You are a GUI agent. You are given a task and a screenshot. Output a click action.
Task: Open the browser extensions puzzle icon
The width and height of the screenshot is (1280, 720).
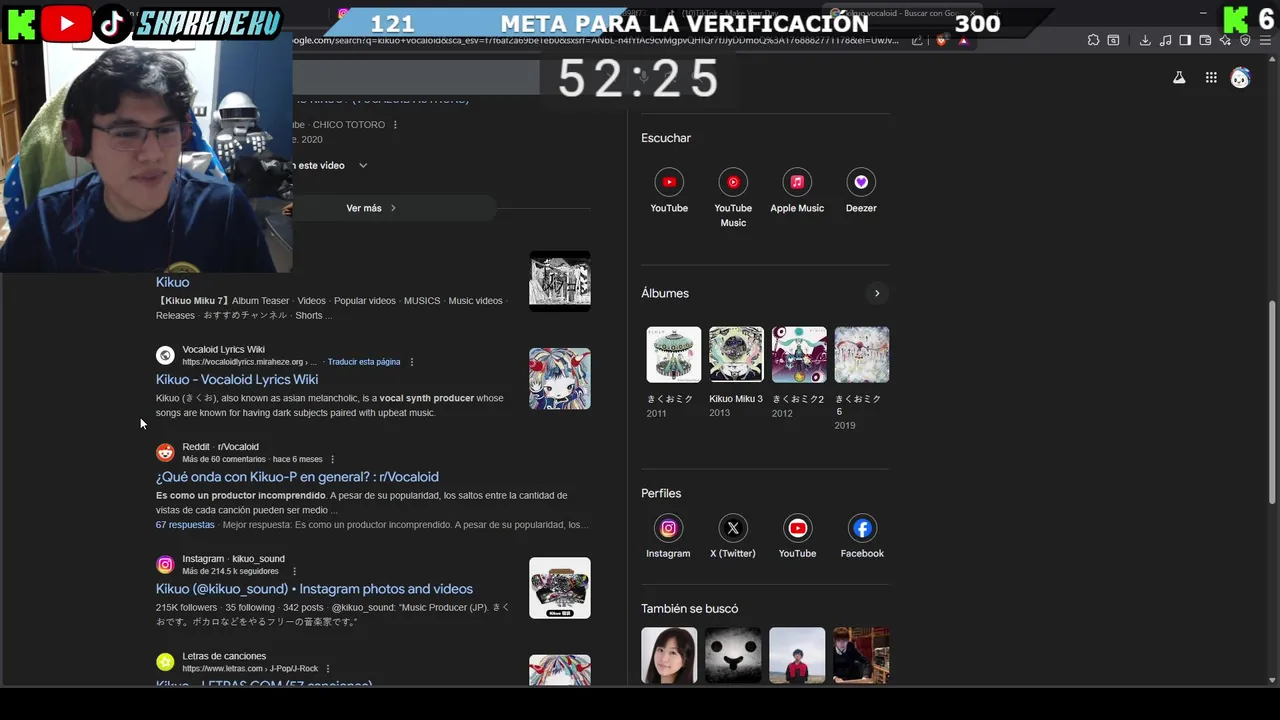point(1093,40)
